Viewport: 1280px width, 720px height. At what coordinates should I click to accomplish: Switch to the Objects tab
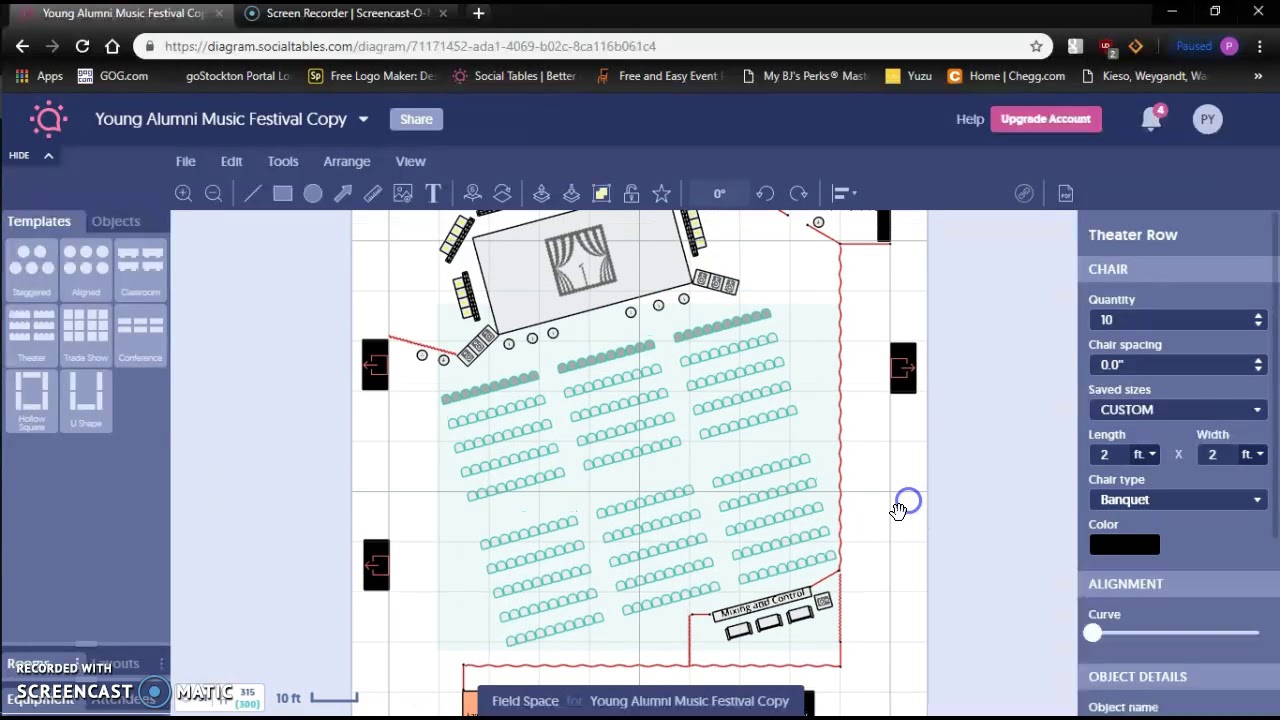(x=116, y=221)
